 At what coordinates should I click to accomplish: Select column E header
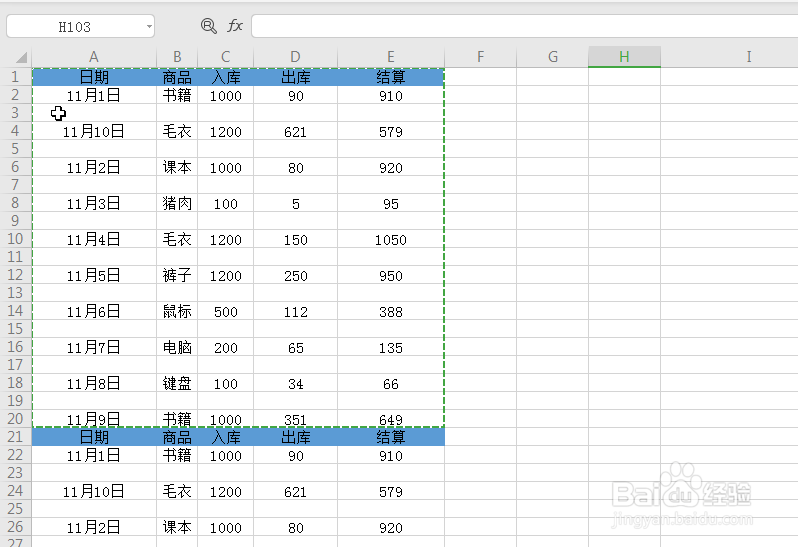[391, 57]
